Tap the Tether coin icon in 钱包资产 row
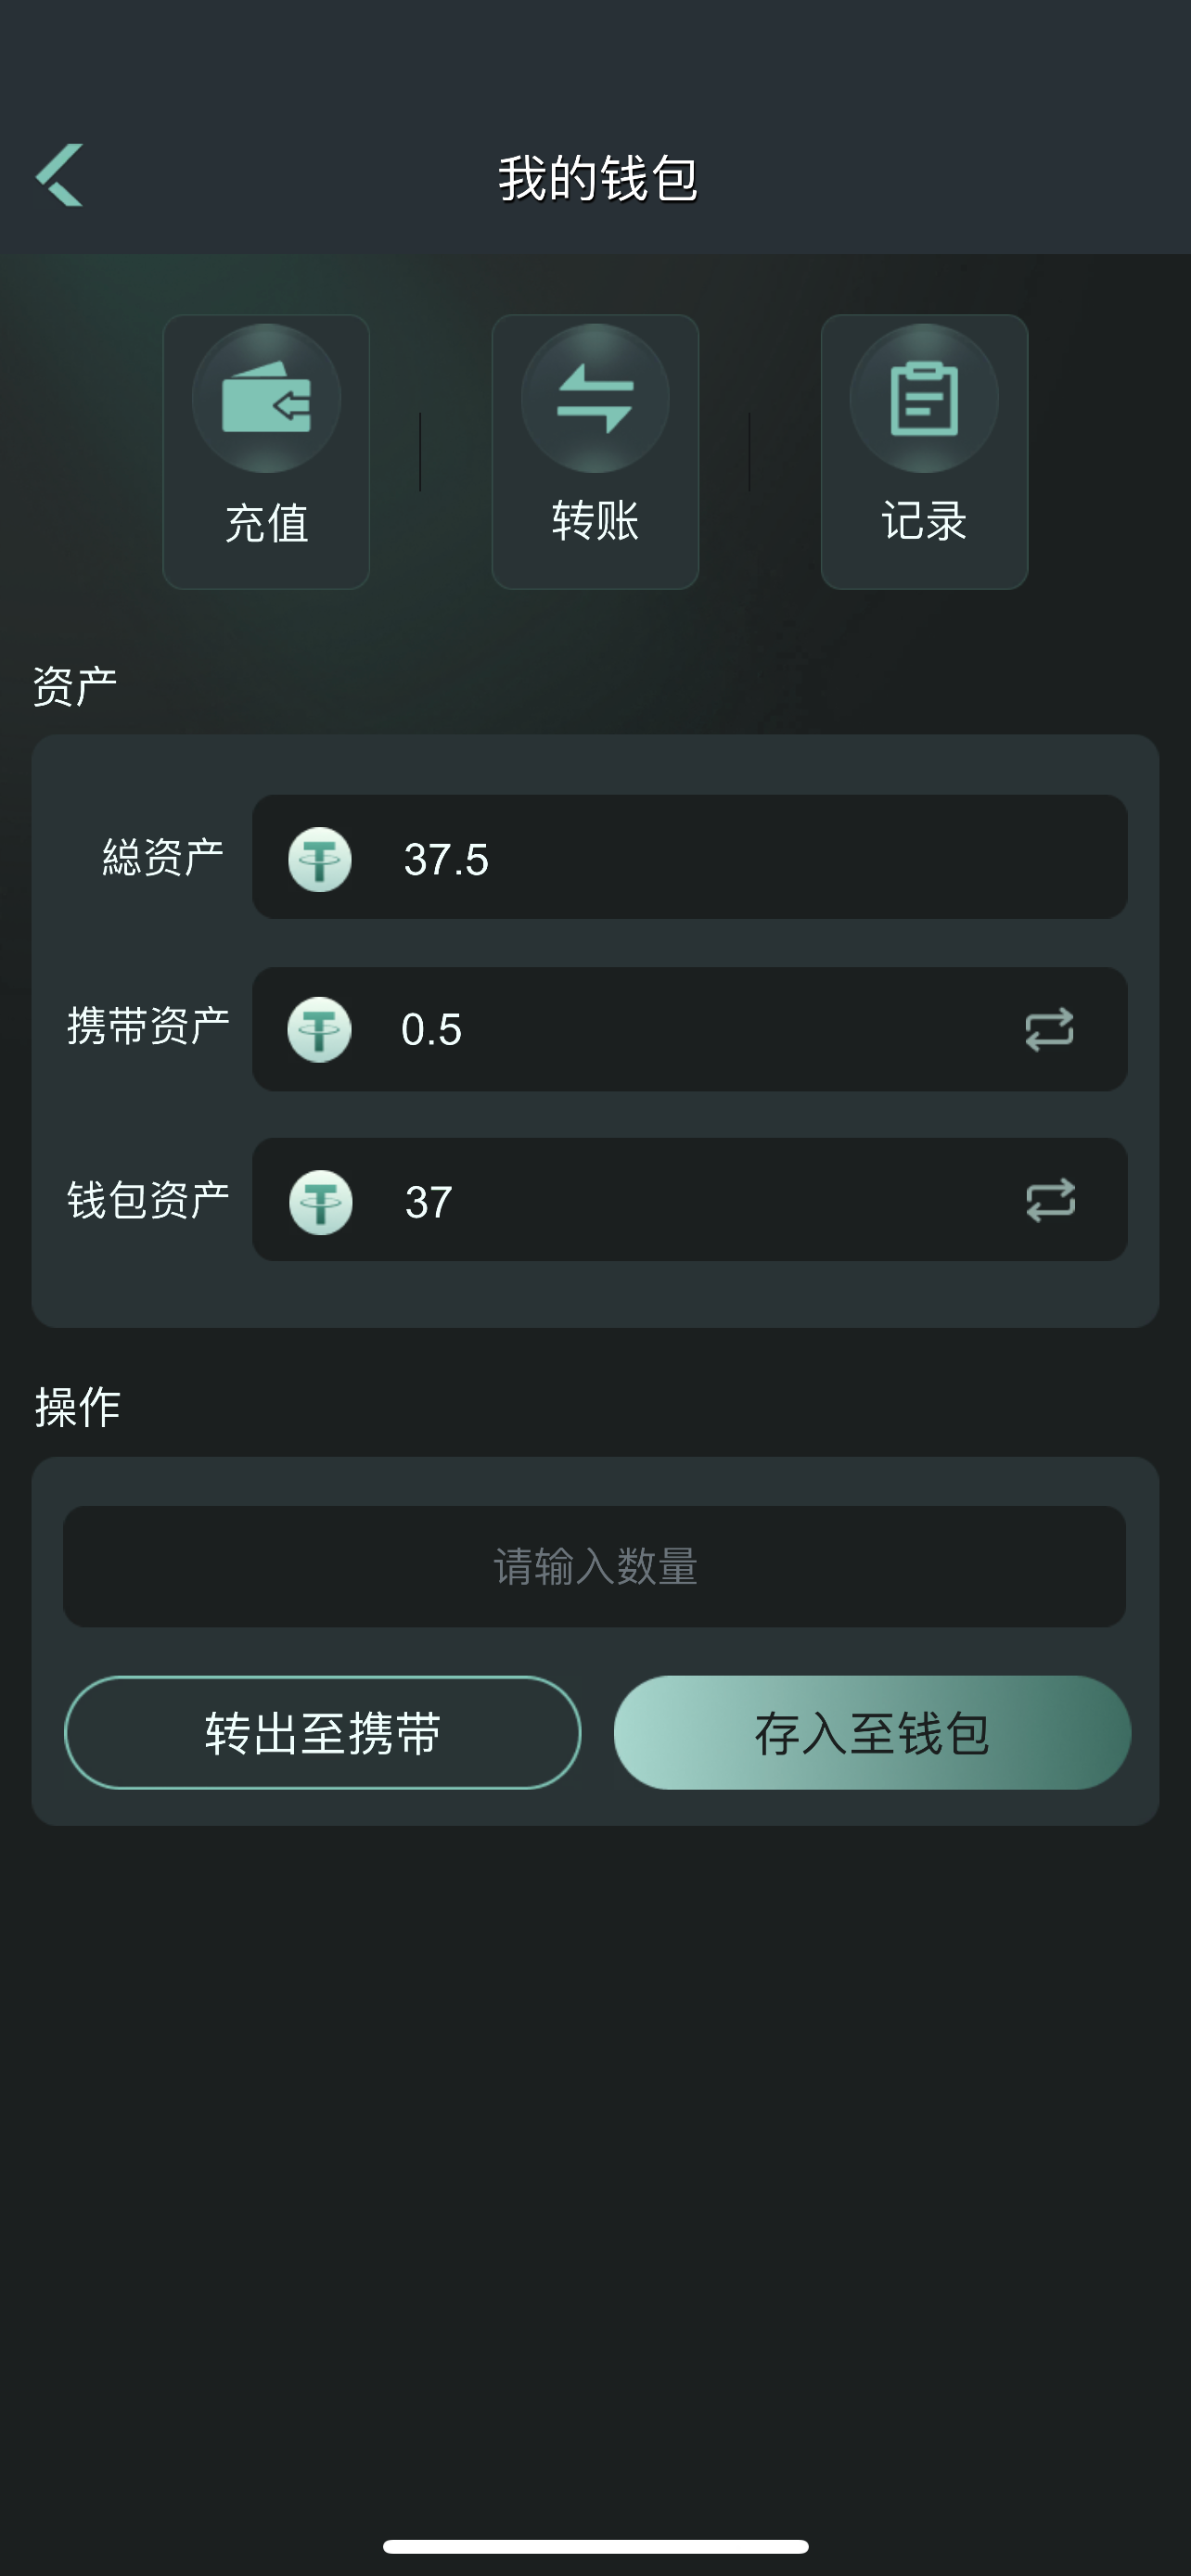The width and height of the screenshot is (1191, 2576). 320,1201
